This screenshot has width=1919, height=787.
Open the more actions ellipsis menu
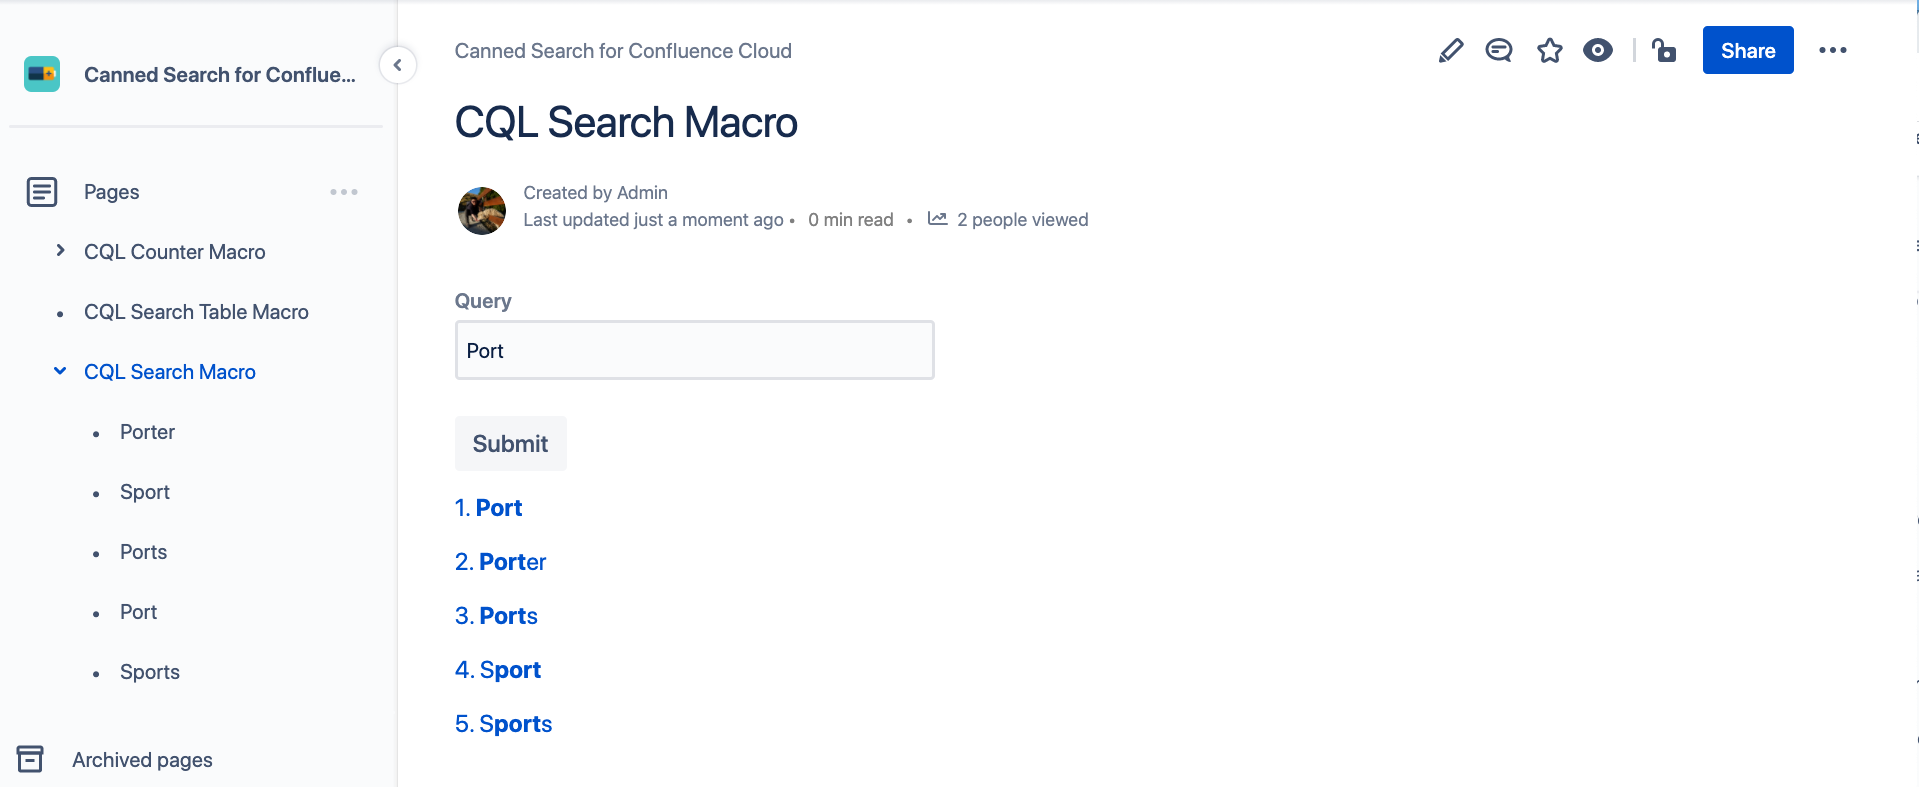coord(1832,50)
